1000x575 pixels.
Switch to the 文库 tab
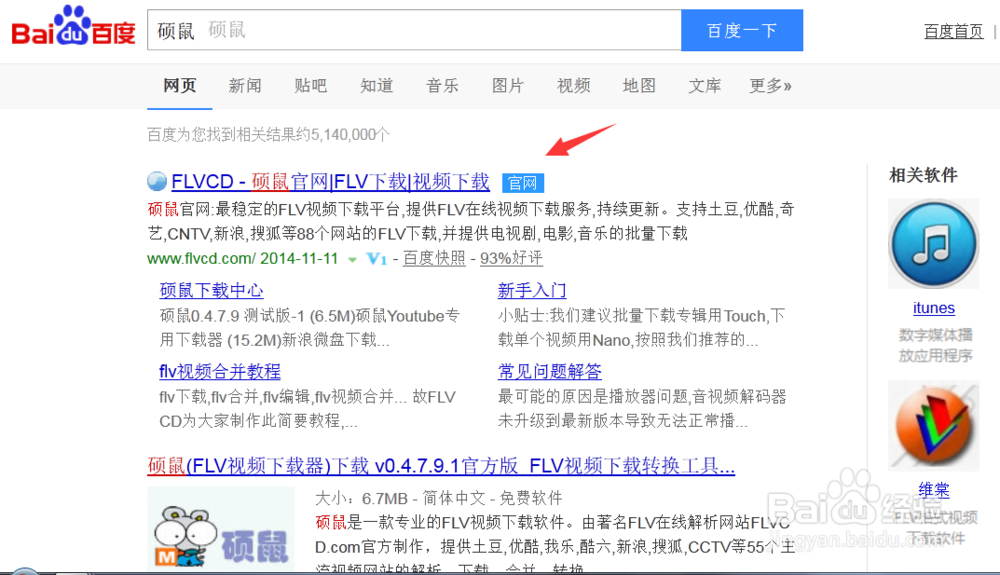coord(705,85)
